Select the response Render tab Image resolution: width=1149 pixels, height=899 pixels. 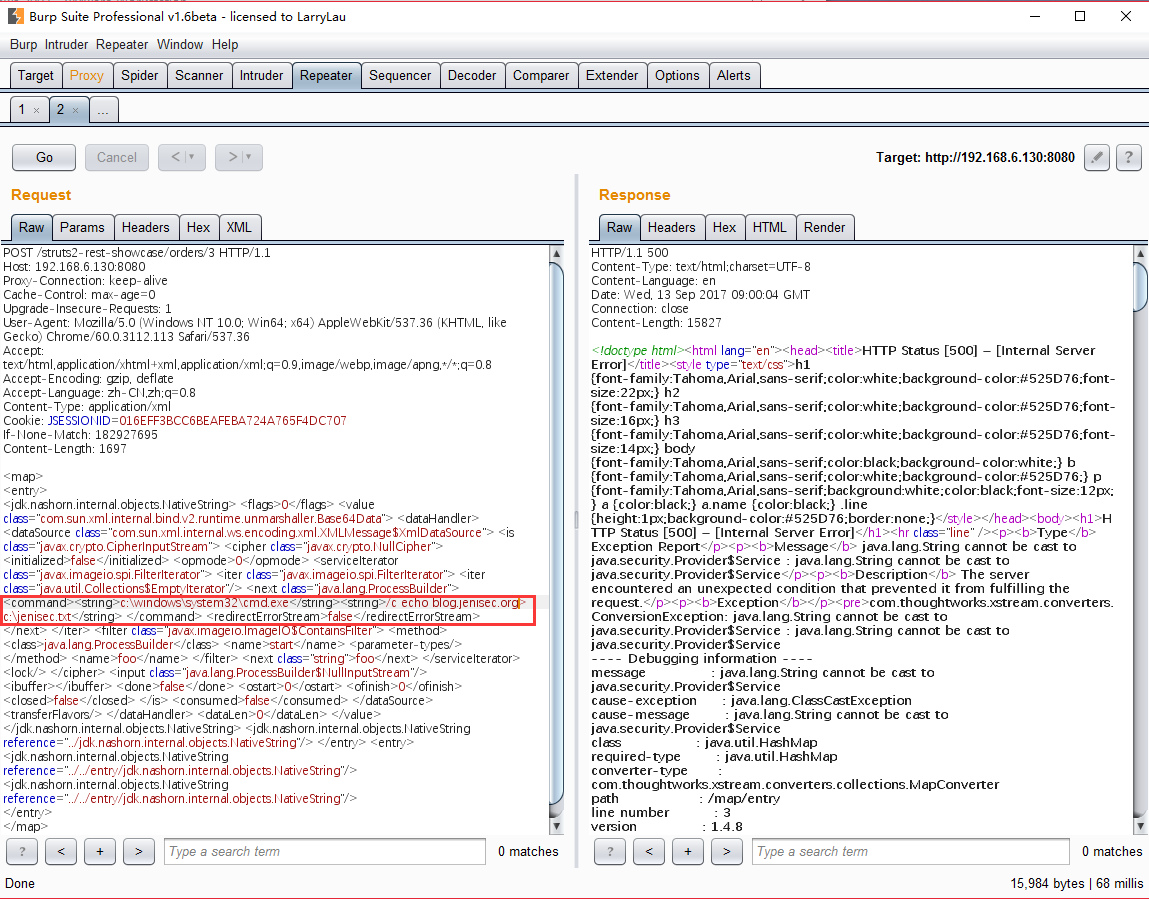(824, 227)
